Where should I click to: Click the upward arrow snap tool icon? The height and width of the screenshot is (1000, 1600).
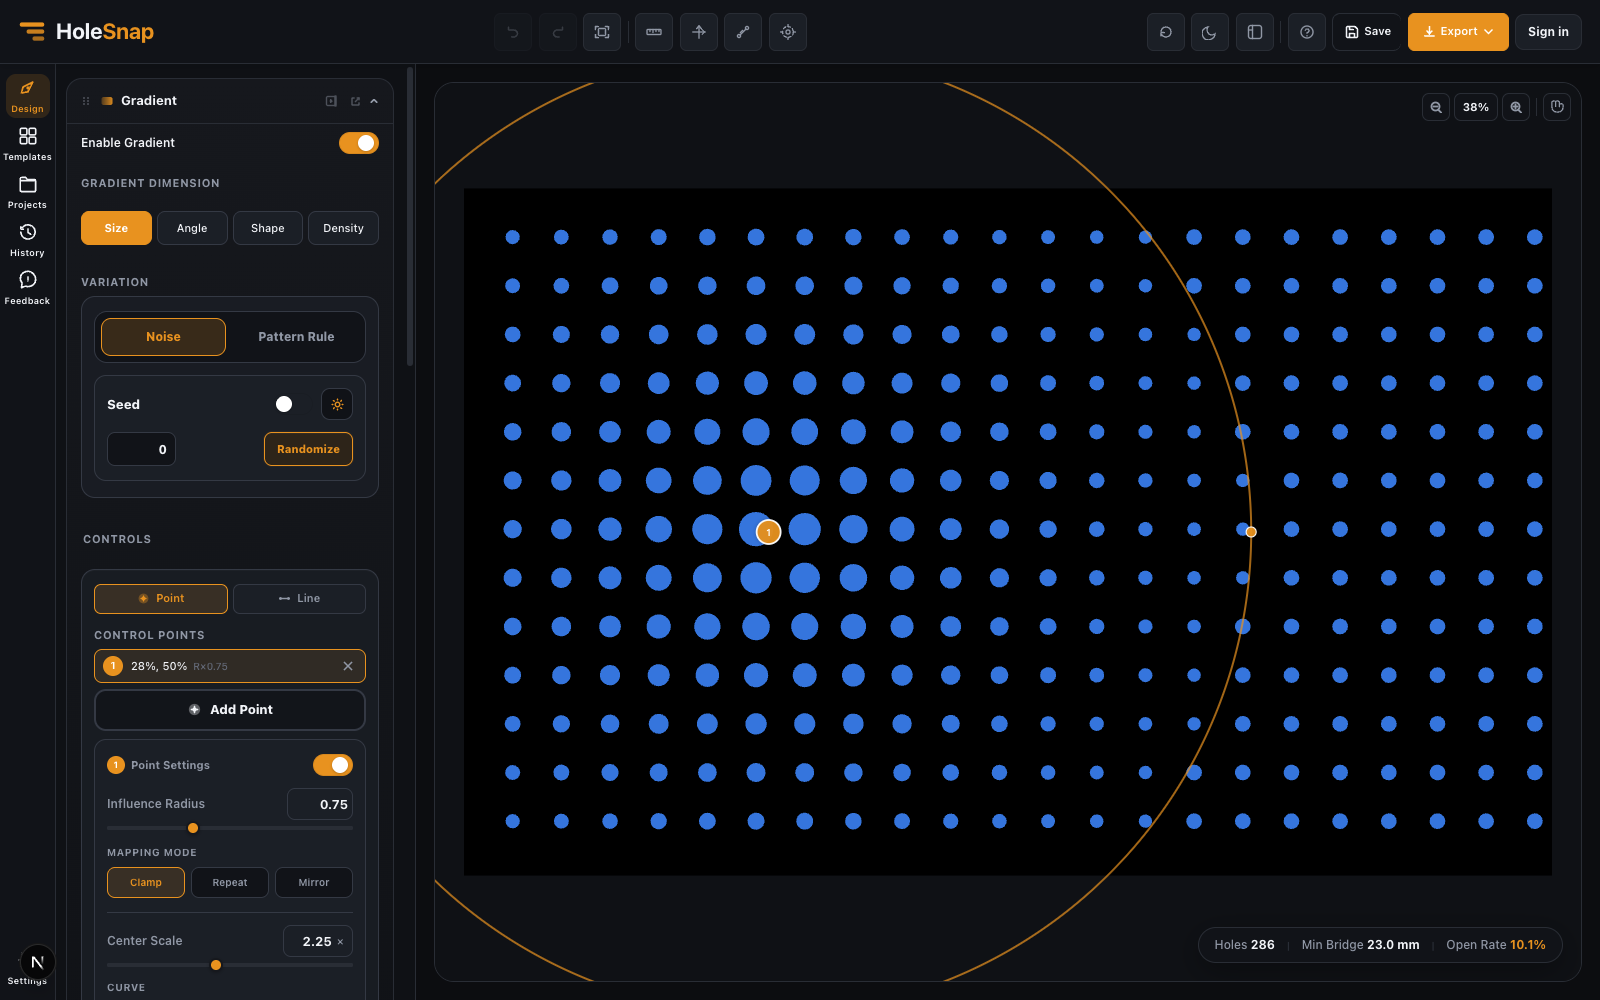click(699, 32)
